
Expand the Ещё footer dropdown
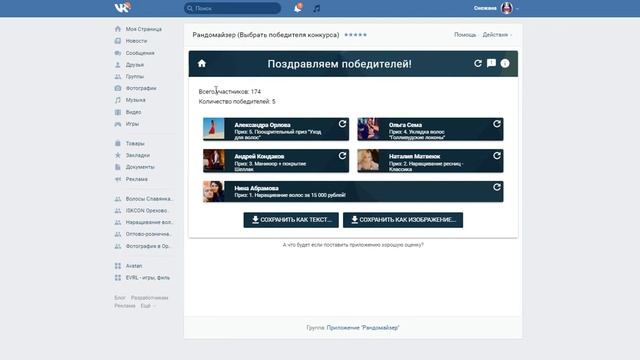pyautogui.click(x=147, y=306)
